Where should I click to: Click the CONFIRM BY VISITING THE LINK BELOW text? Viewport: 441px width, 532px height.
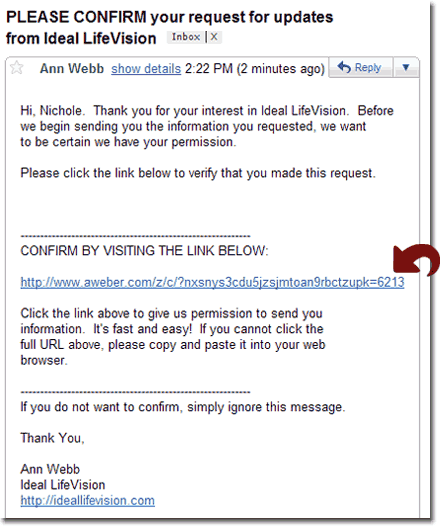tap(144, 251)
